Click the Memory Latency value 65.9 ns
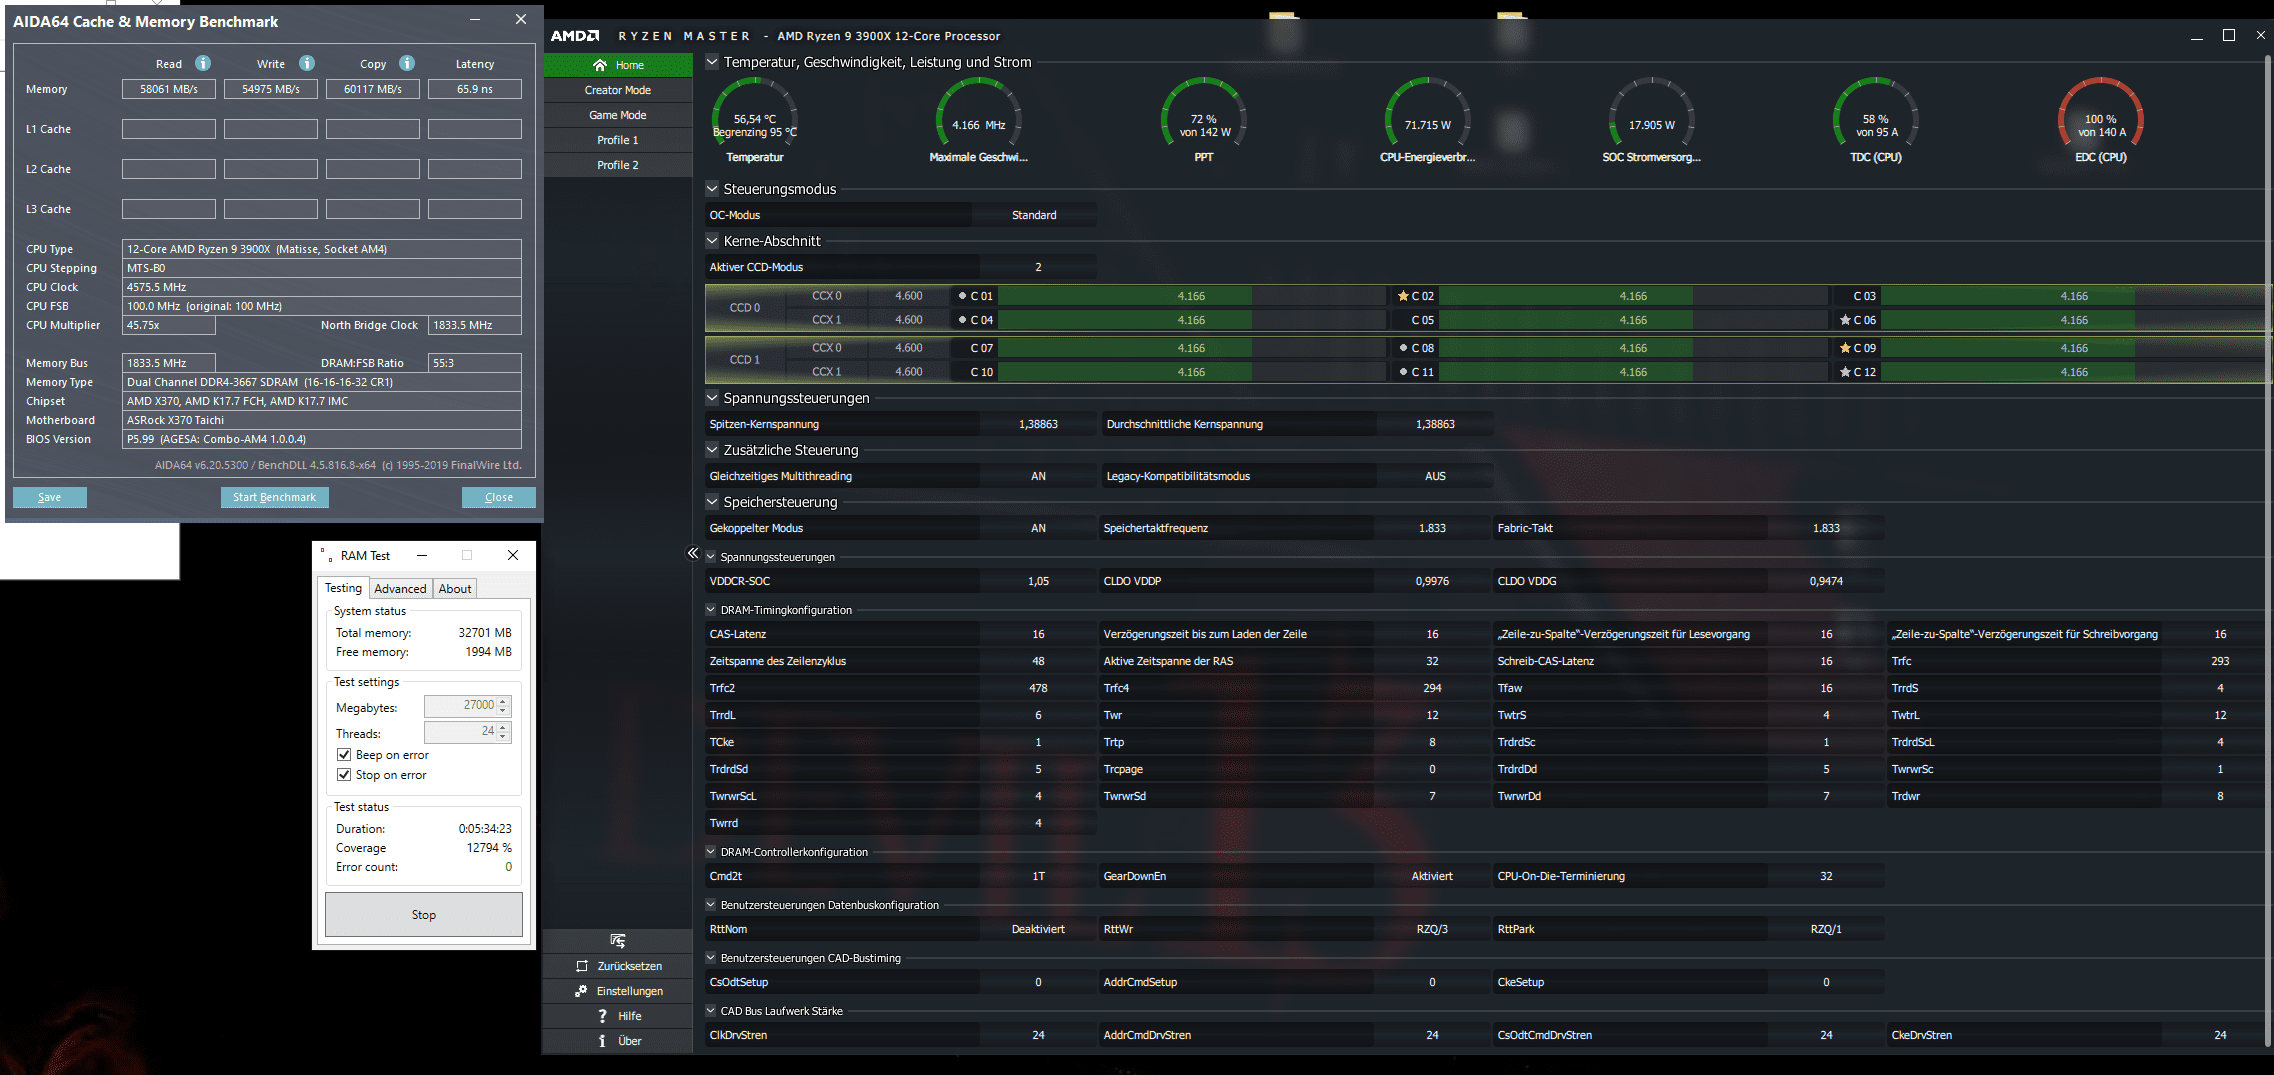This screenshot has width=2274, height=1075. [x=475, y=89]
